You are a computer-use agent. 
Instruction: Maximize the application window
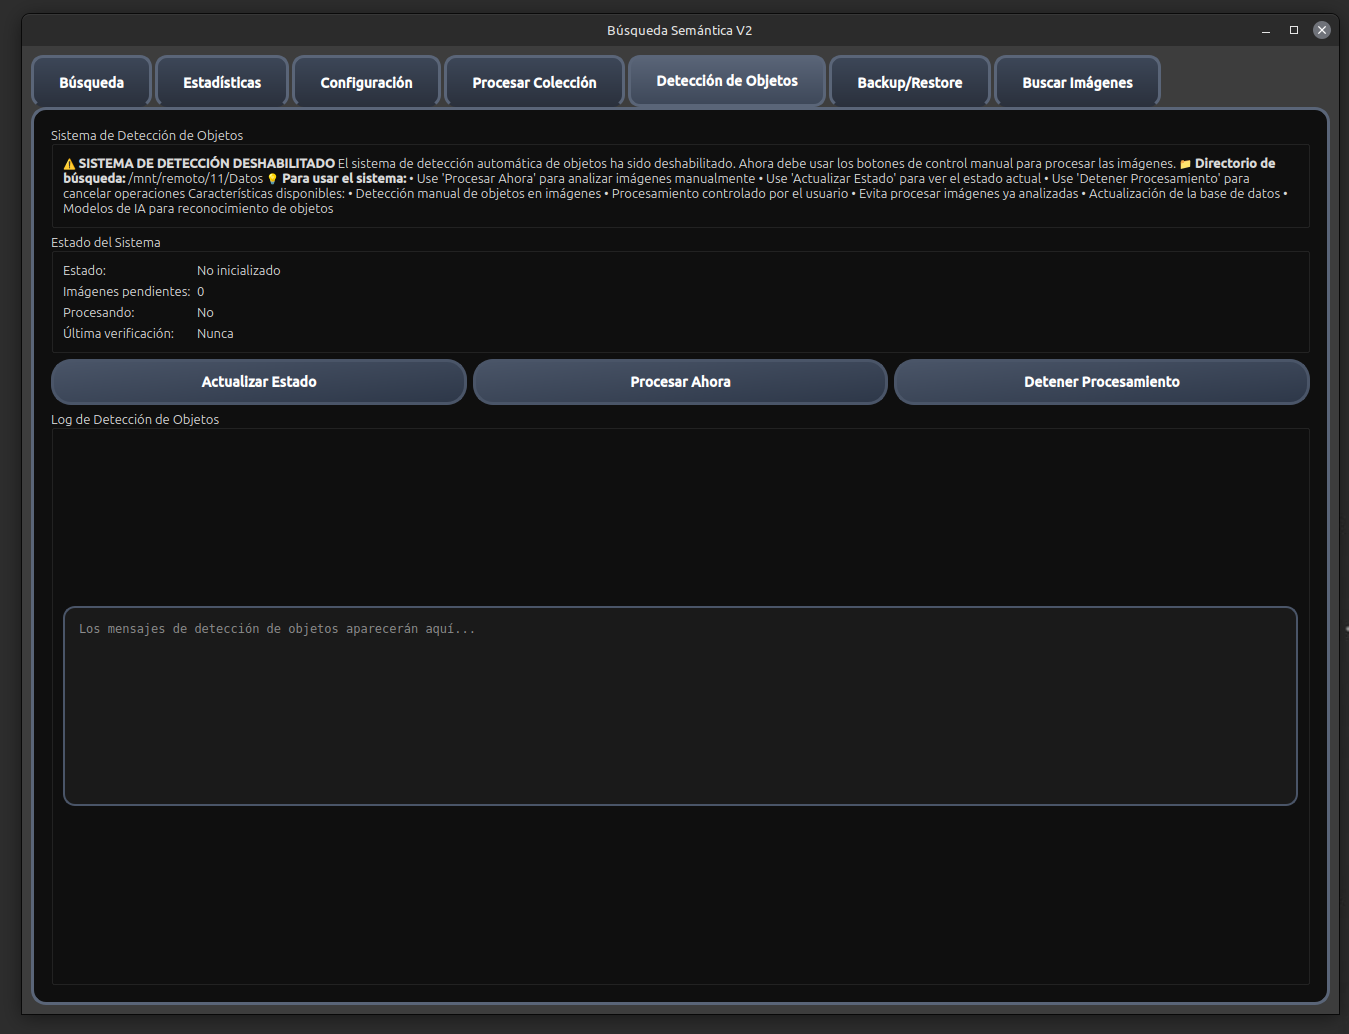click(x=1294, y=31)
